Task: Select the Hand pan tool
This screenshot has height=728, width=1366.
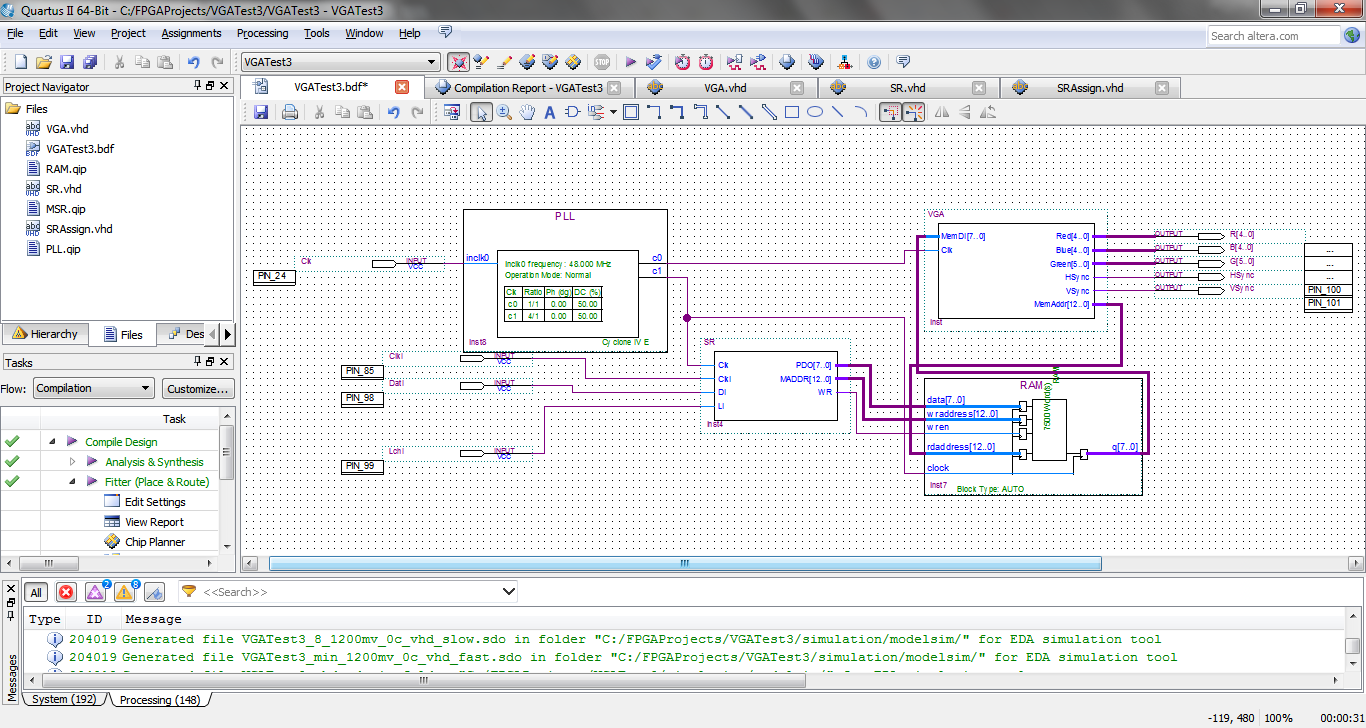Action: click(x=527, y=112)
